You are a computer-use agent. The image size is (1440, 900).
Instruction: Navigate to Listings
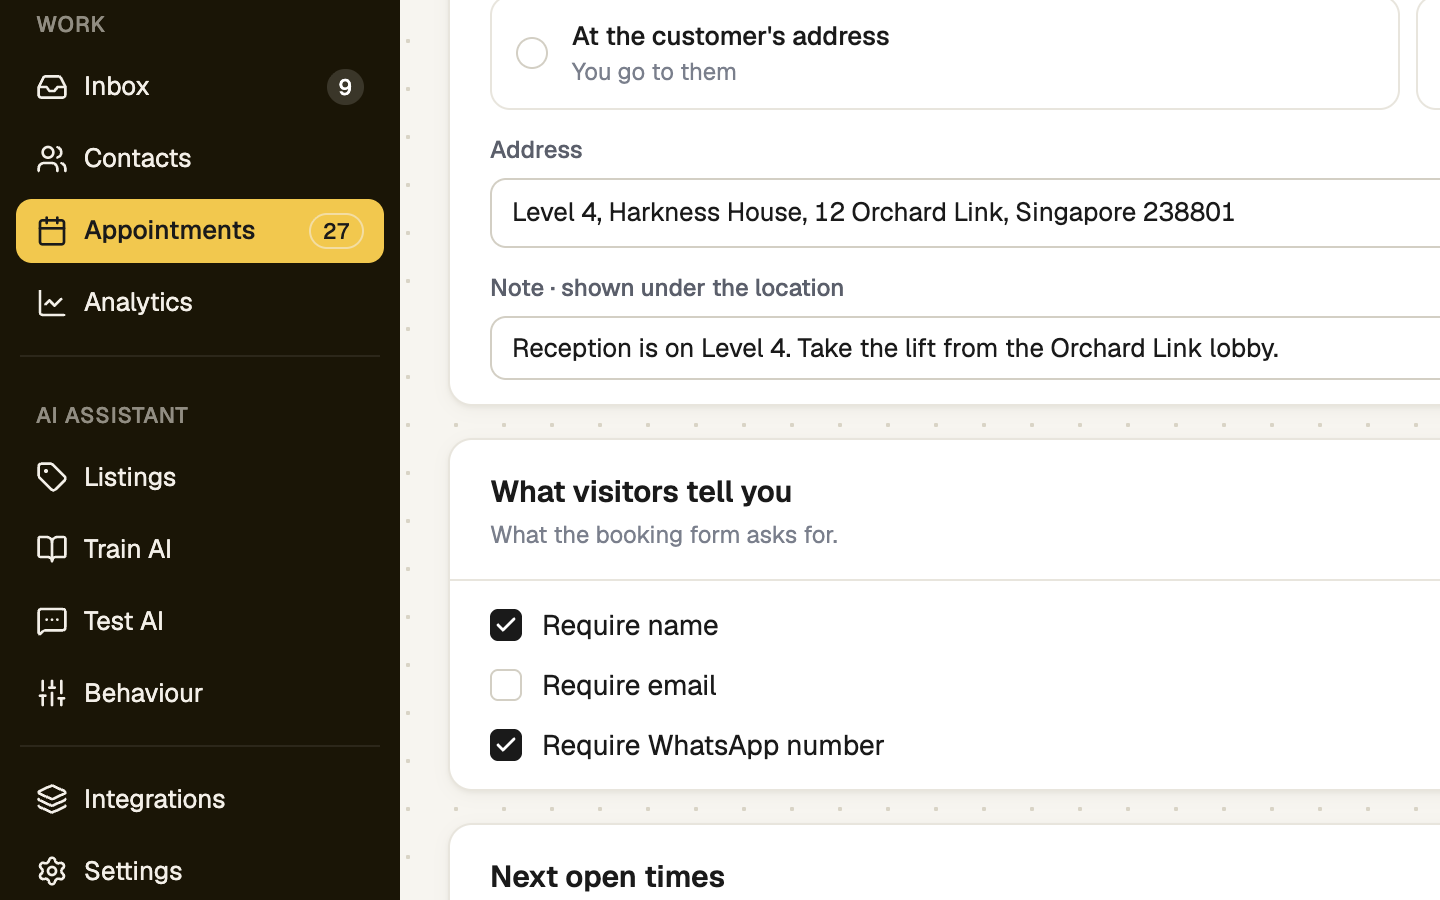click(200, 477)
